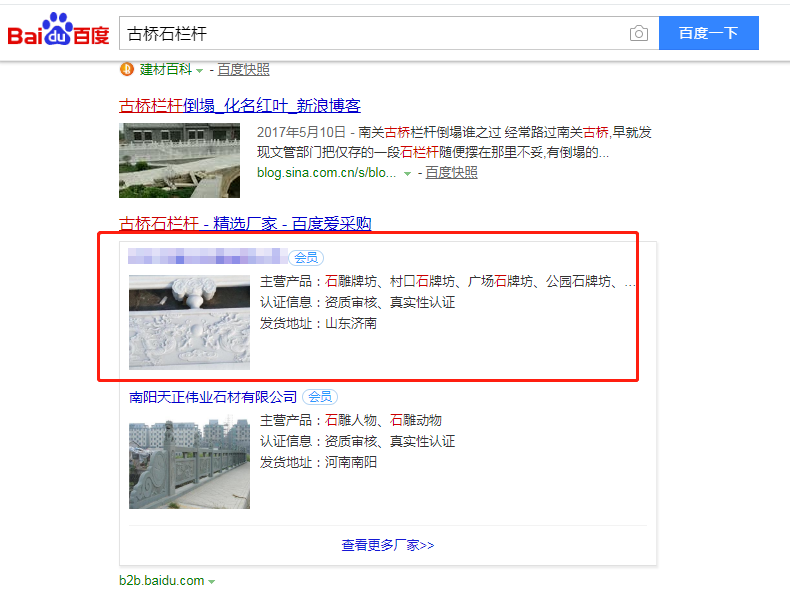Click 会员 badge next to 南阳天正伟业石材有限公司
The image size is (790, 603).
tap(320, 397)
